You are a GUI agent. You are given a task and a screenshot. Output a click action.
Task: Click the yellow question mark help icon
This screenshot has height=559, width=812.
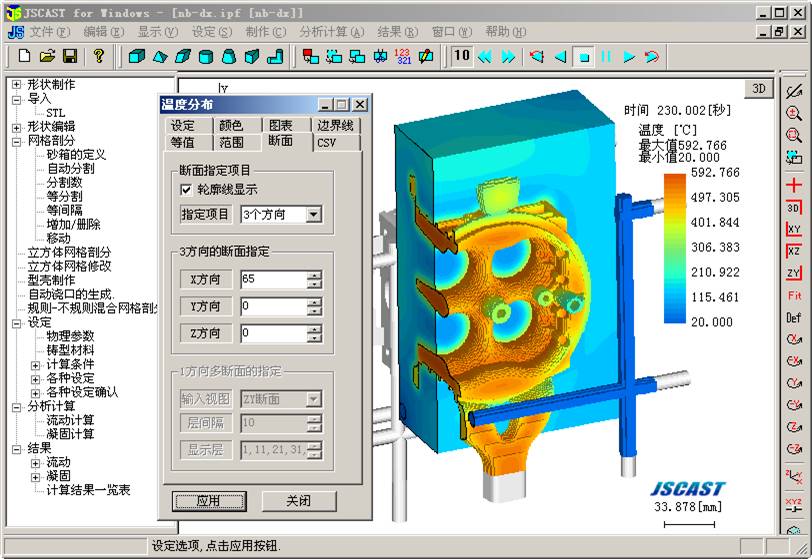click(98, 55)
